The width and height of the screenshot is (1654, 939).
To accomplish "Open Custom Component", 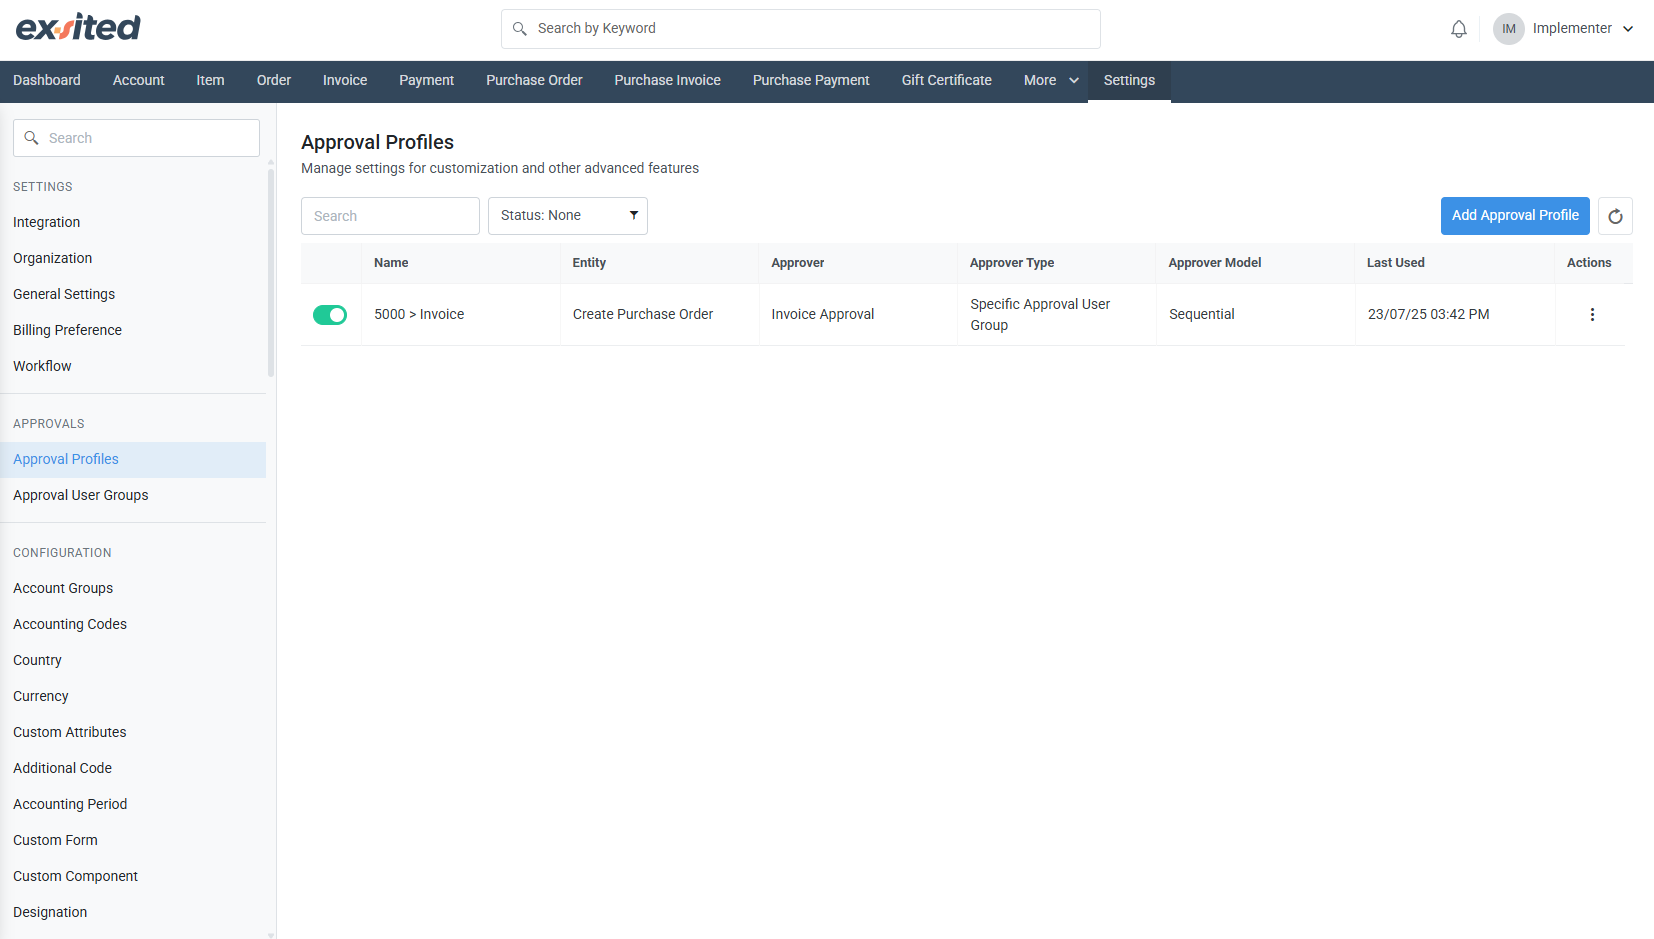I will [x=133, y=876].
